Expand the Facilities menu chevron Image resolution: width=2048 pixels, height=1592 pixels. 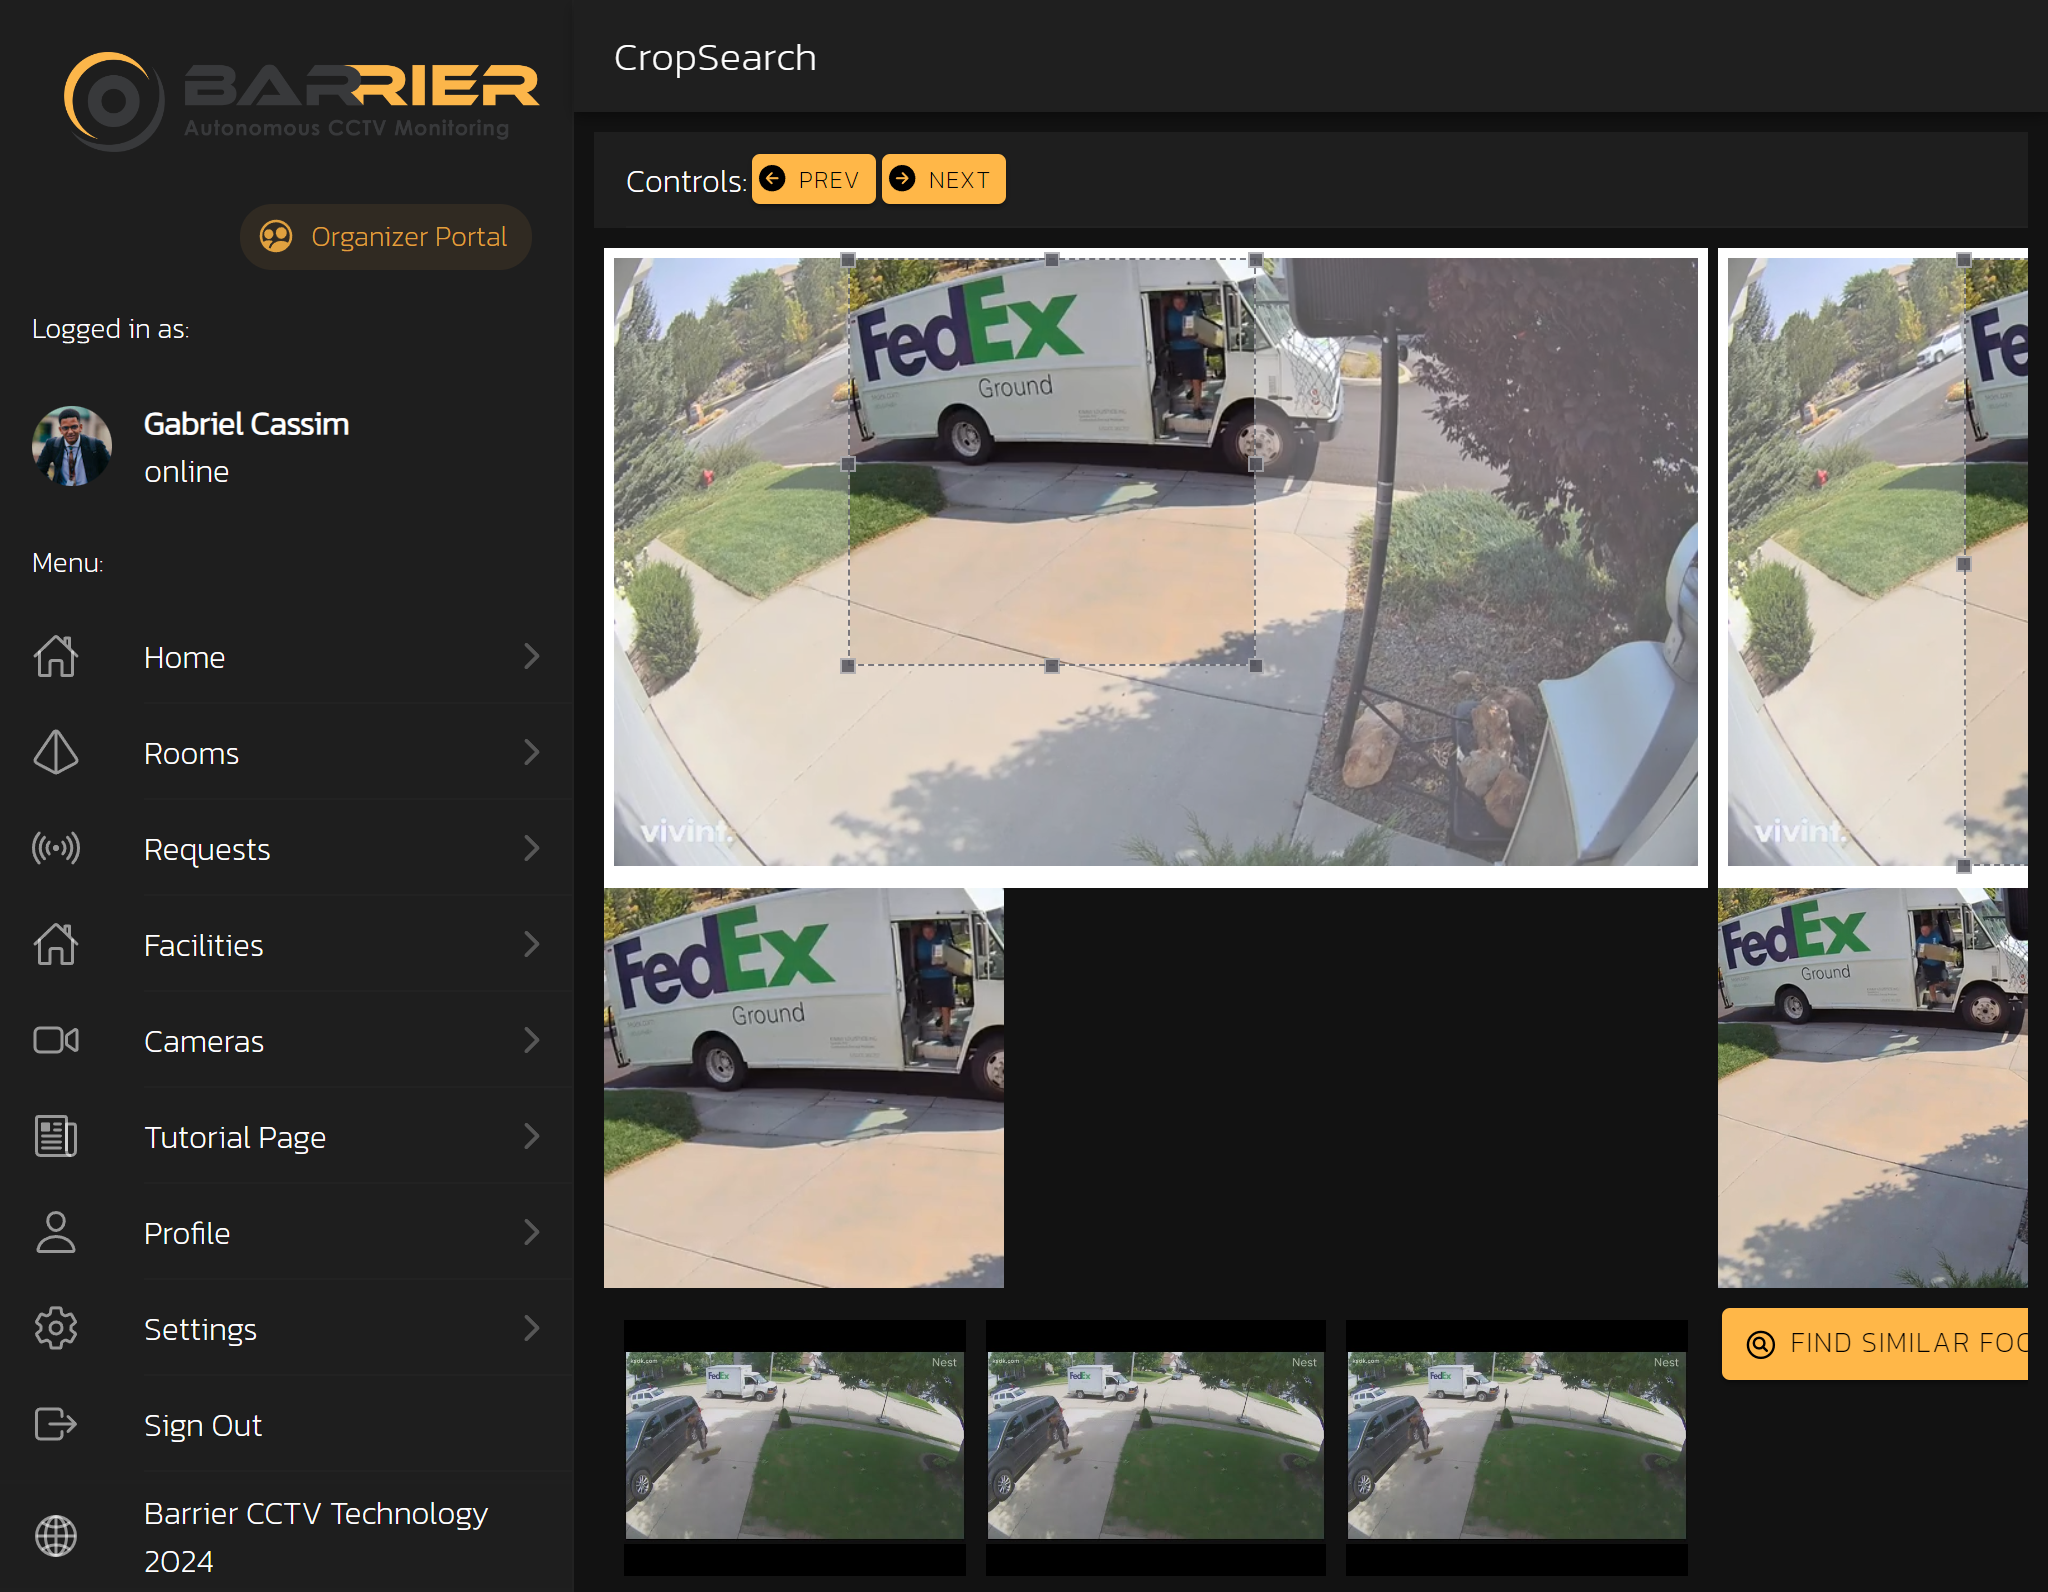(532, 945)
